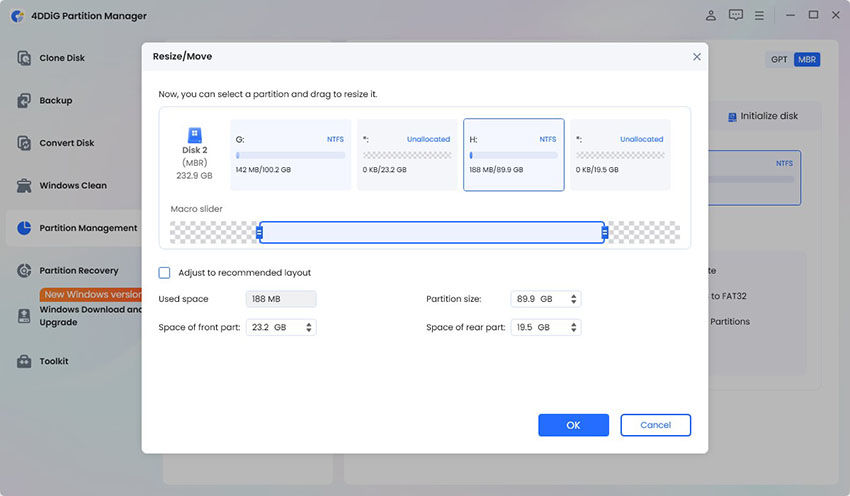Click the Clone Disk sidebar icon
The width and height of the screenshot is (850, 496).
pyautogui.click(x=24, y=58)
